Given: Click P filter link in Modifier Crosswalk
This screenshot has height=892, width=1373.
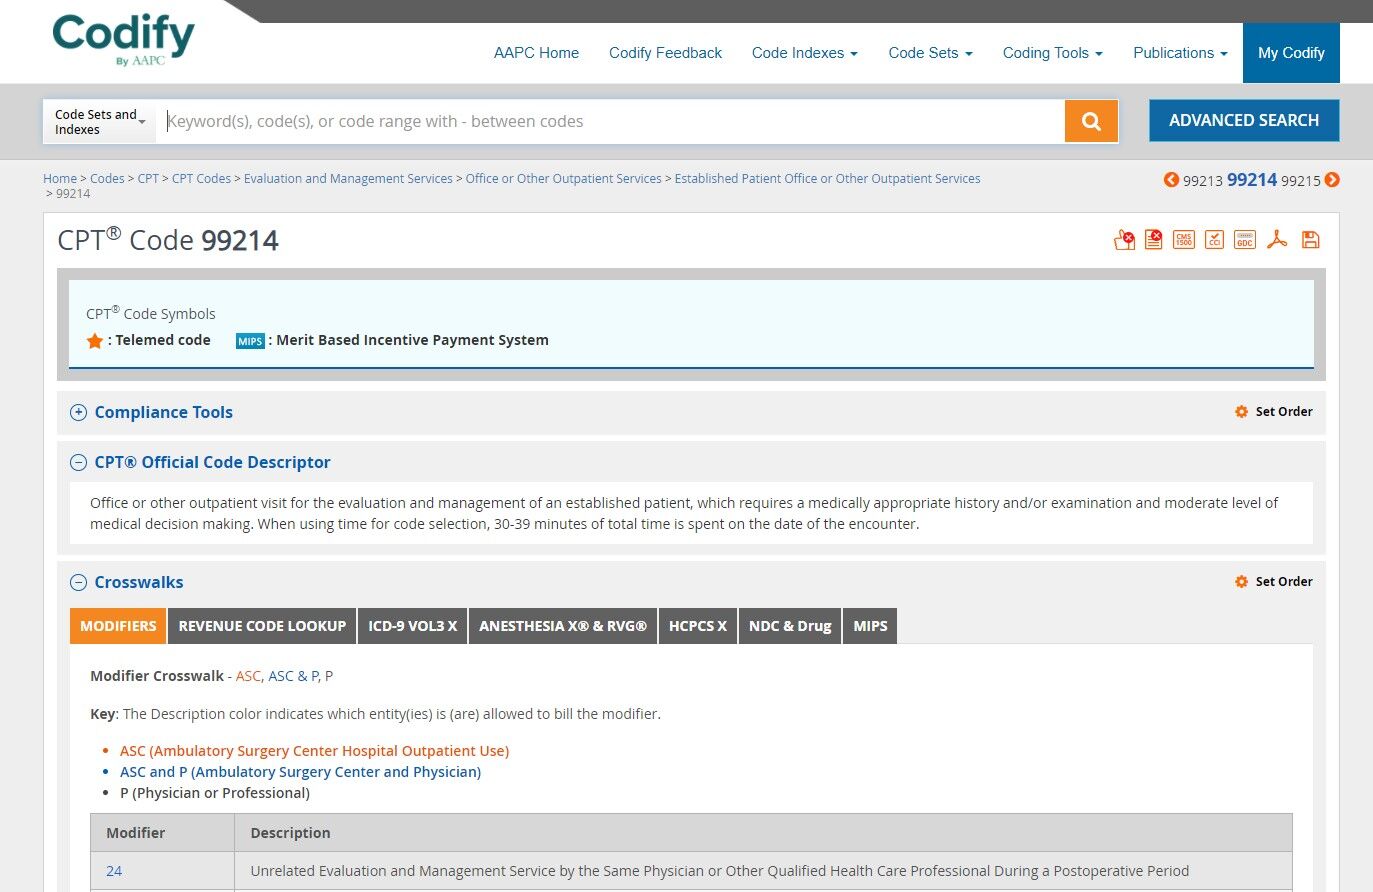Looking at the screenshot, I should (x=329, y=676).
